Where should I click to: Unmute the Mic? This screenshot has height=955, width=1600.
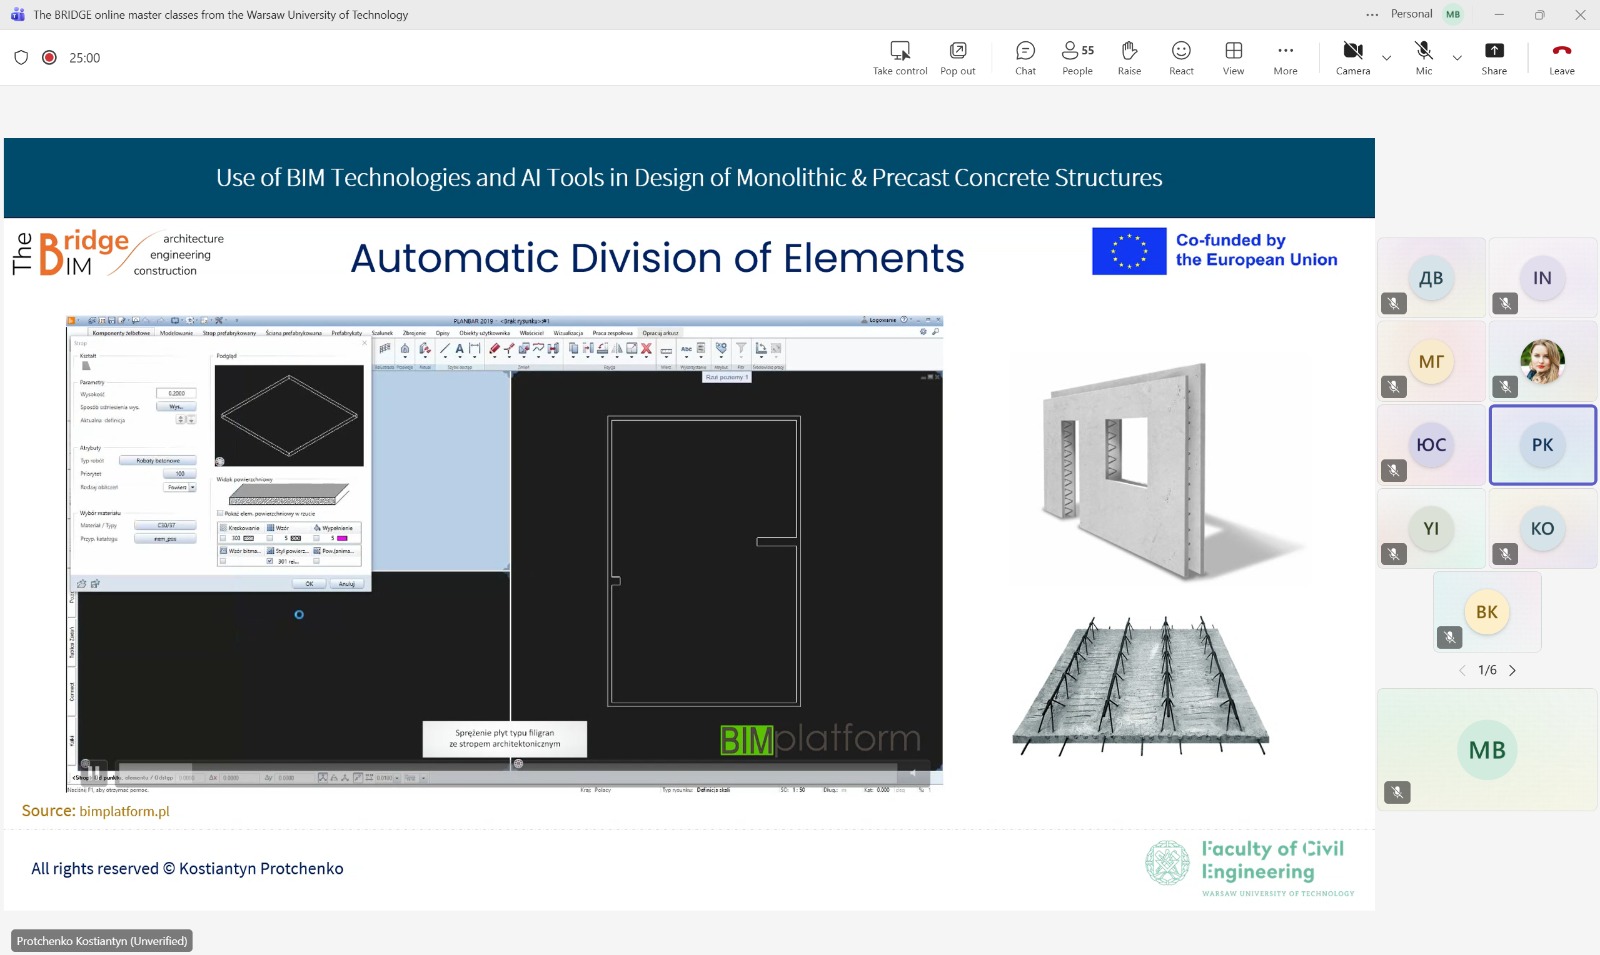tap(1424, 58)
